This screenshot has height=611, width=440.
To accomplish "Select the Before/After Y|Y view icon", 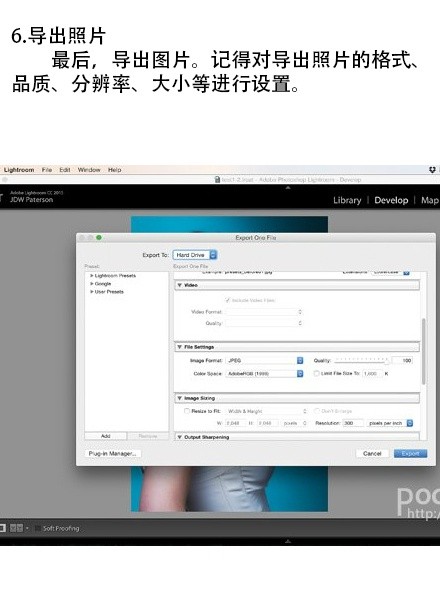I will (x=16, y=528).
